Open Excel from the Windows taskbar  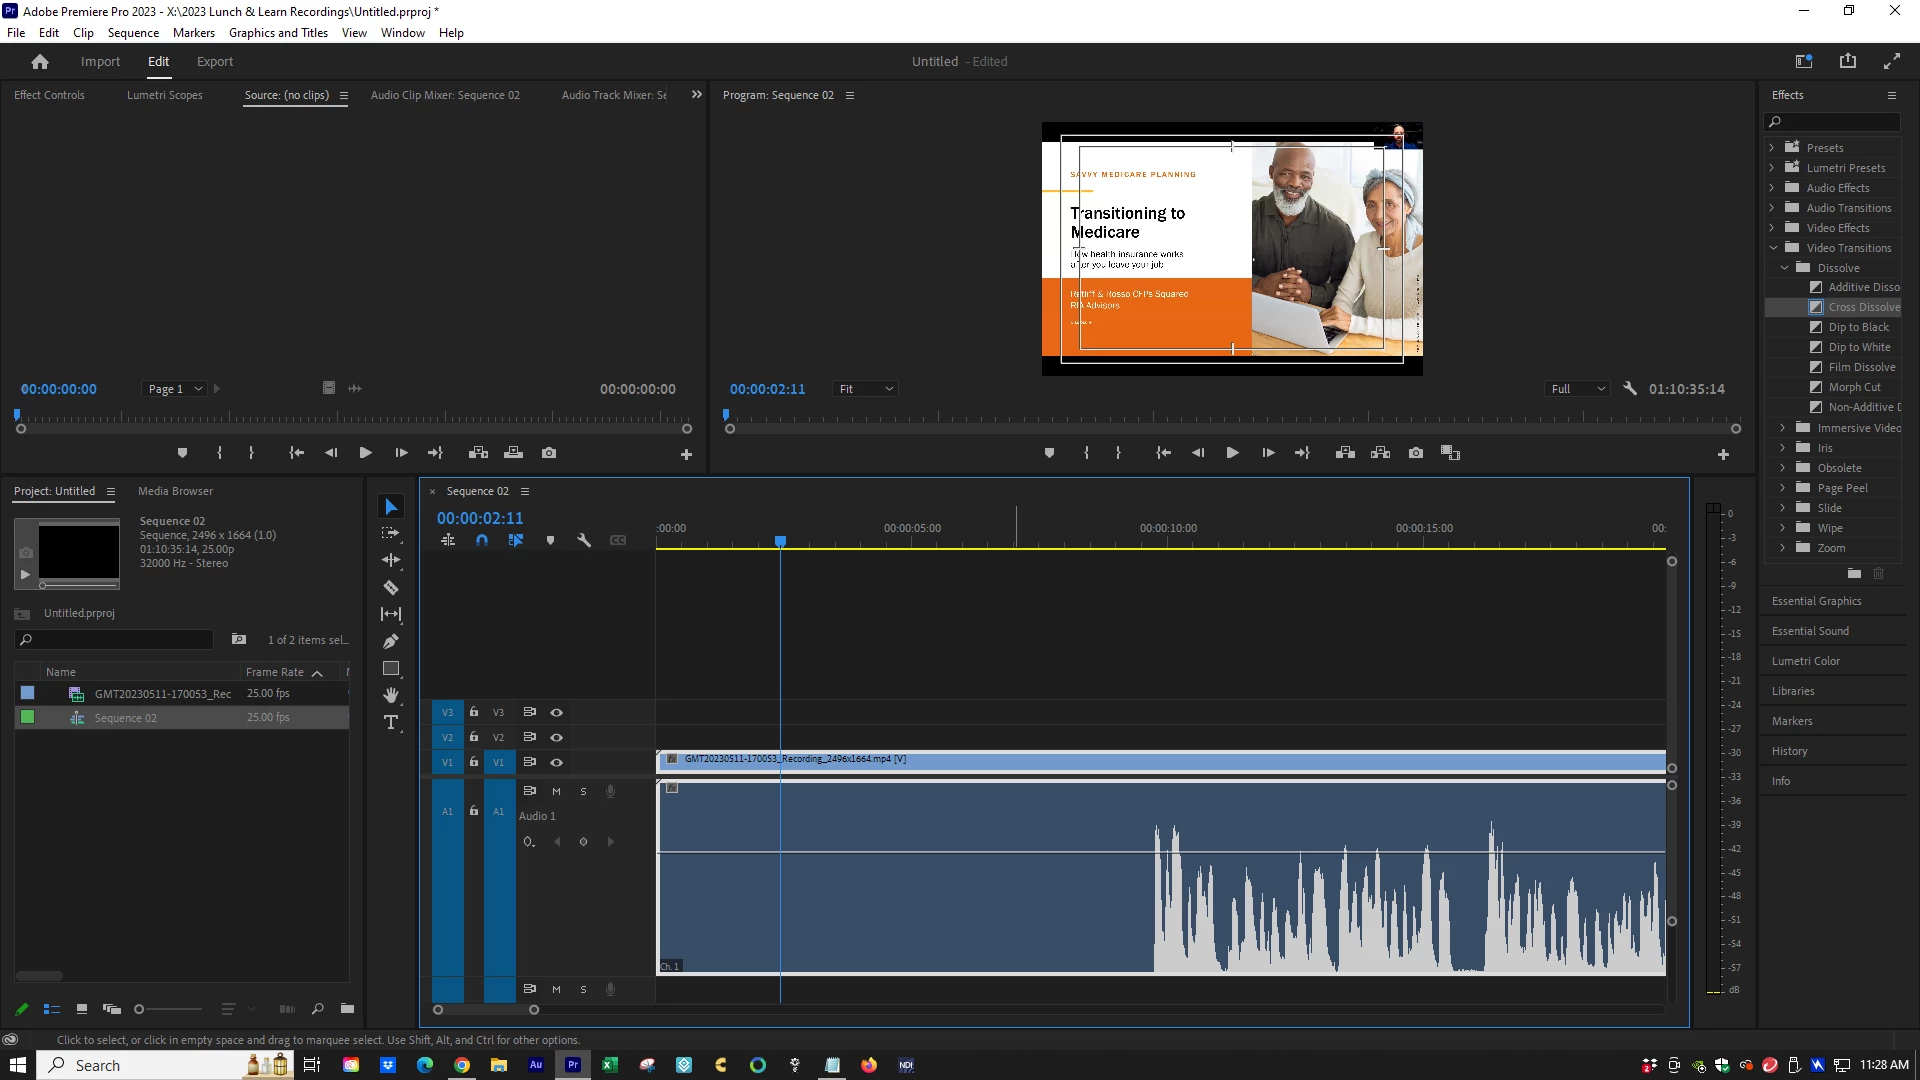(610, 1065)
